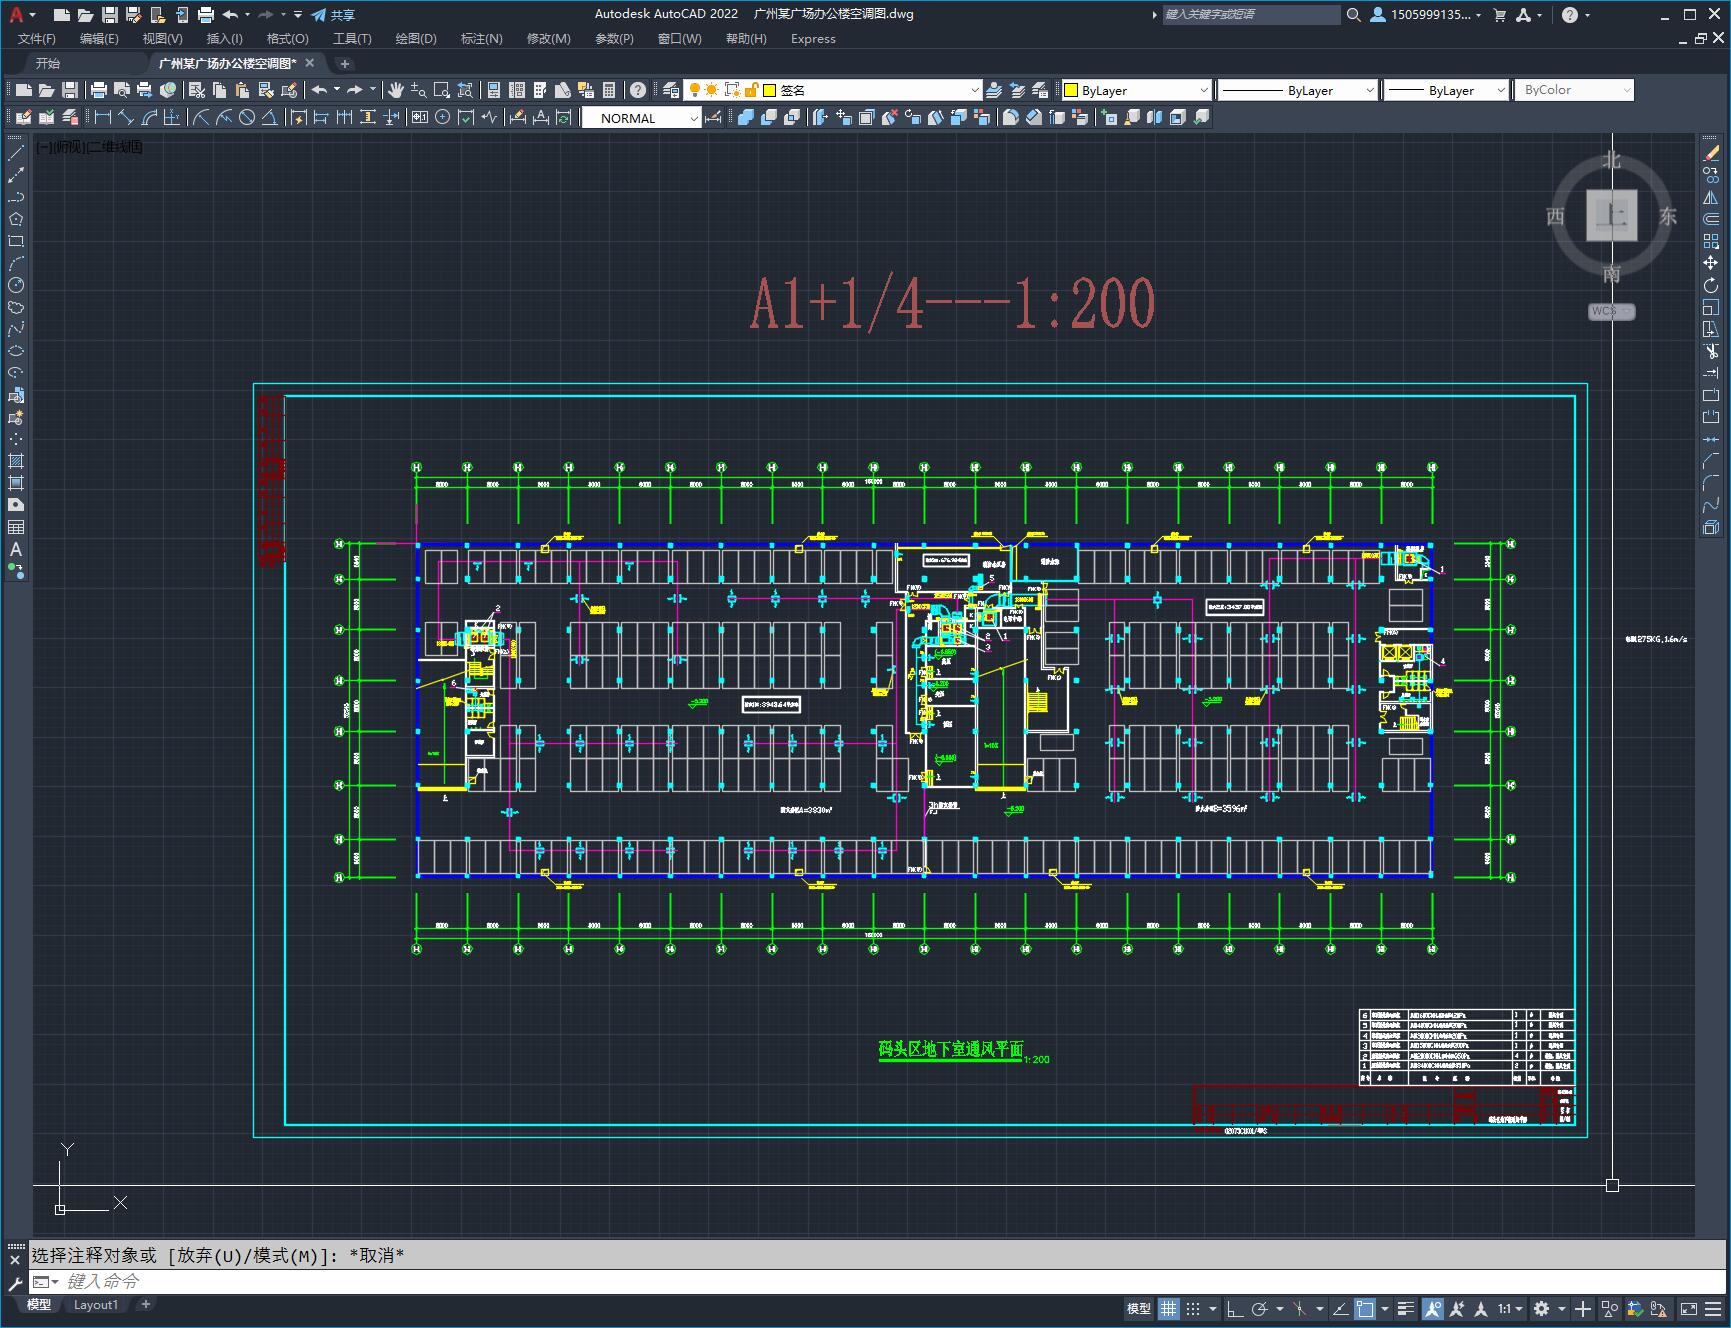Image resolution: width=1731 pixels, height=1328 pixels.
Task: Click the Erase tool in modify toolbar
Action: point(1711,153)
